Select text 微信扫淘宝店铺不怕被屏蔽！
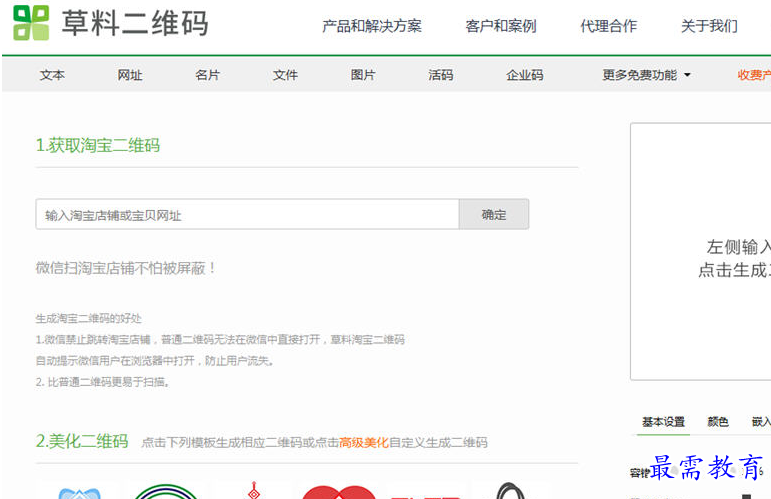 tap(126, 268)
